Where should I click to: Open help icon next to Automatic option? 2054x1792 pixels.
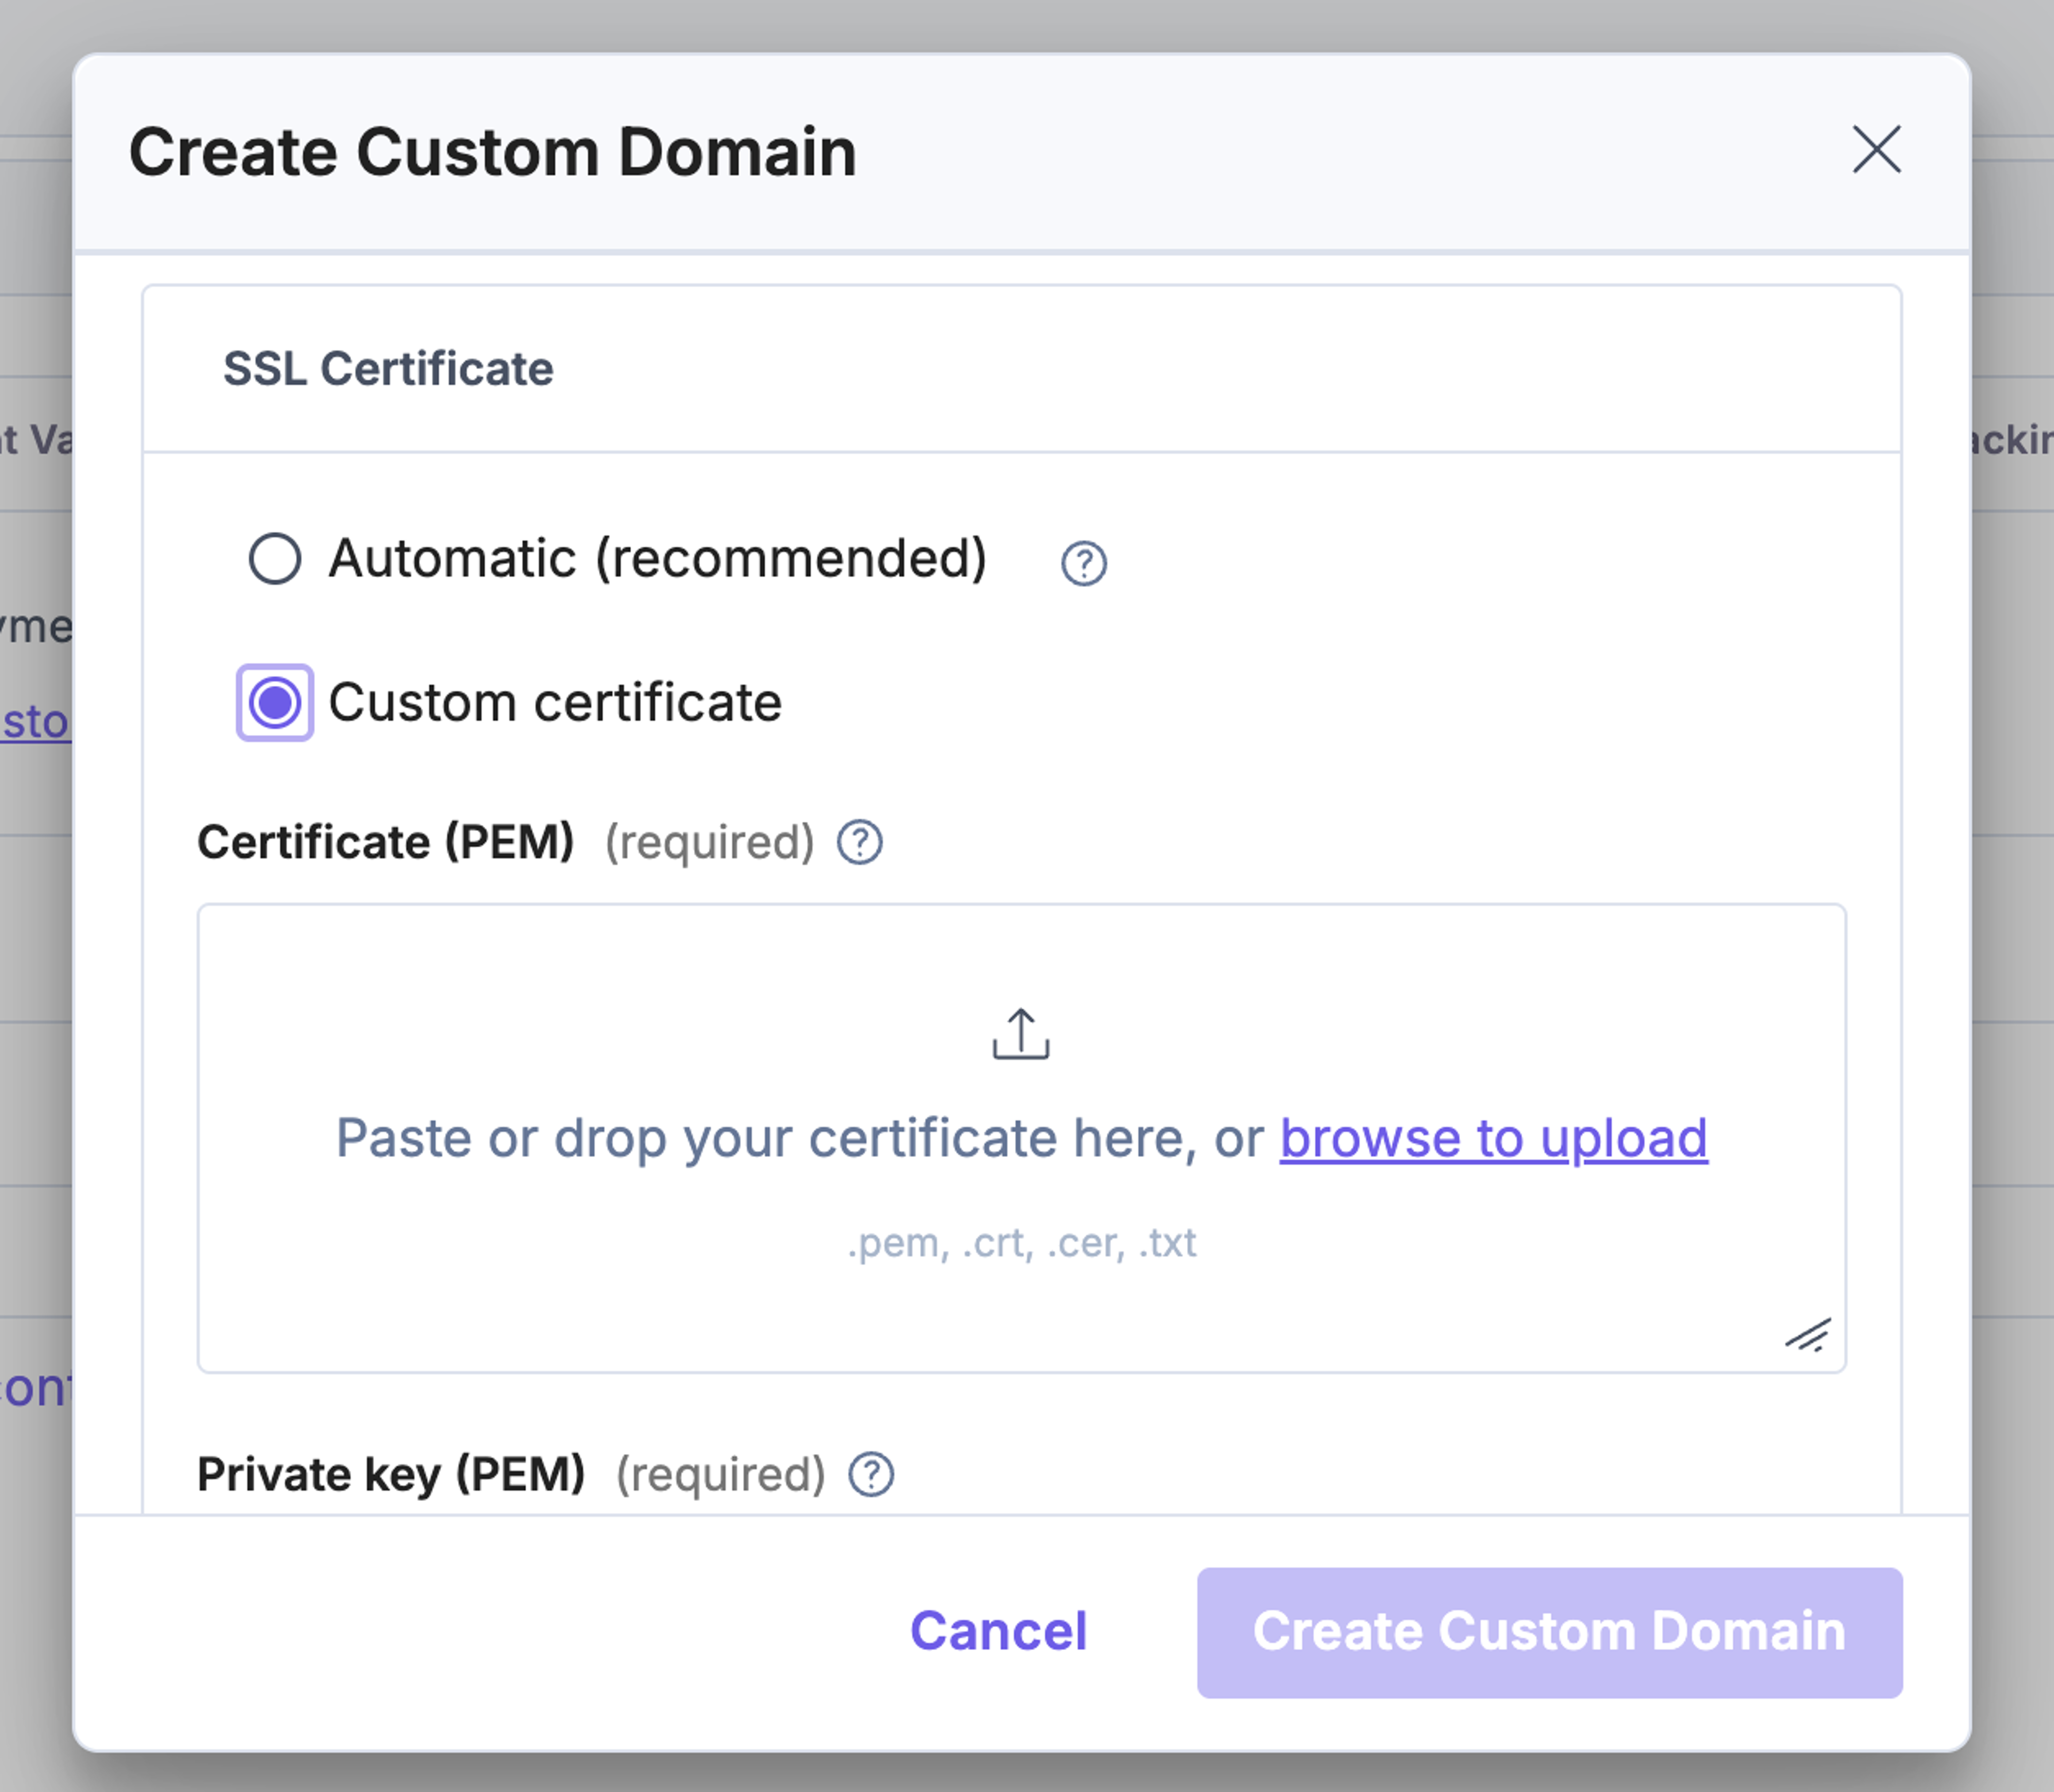point(1083,563)
